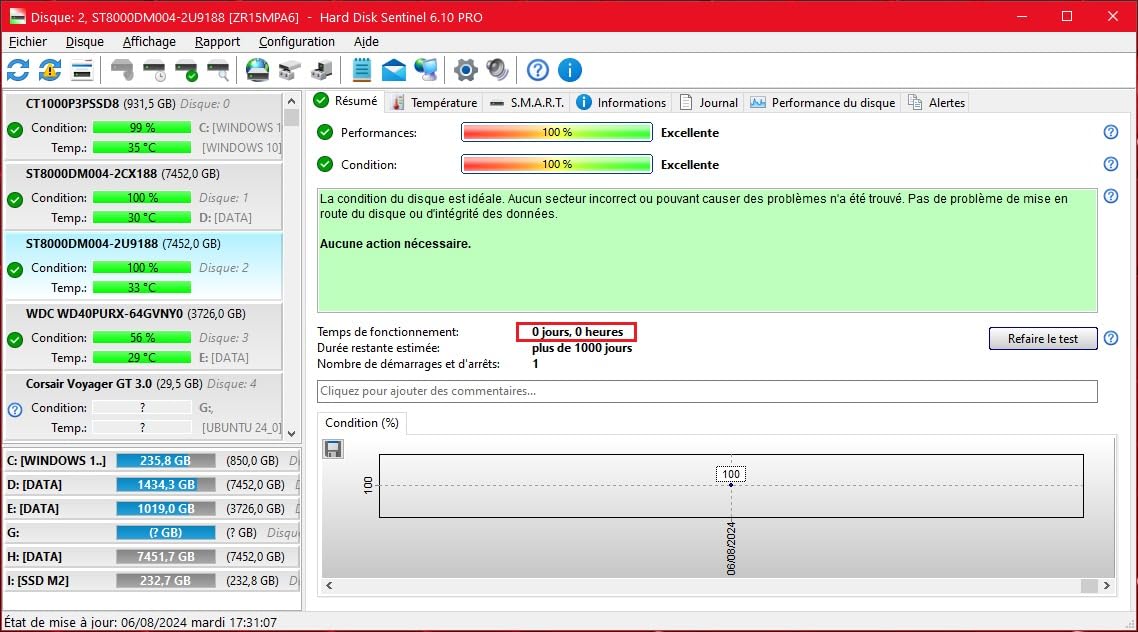This screenshot has width=1138, height=632.
Task: Select the WDC WD40PURX-64GVNY0 disk
Action: [104, 313]
